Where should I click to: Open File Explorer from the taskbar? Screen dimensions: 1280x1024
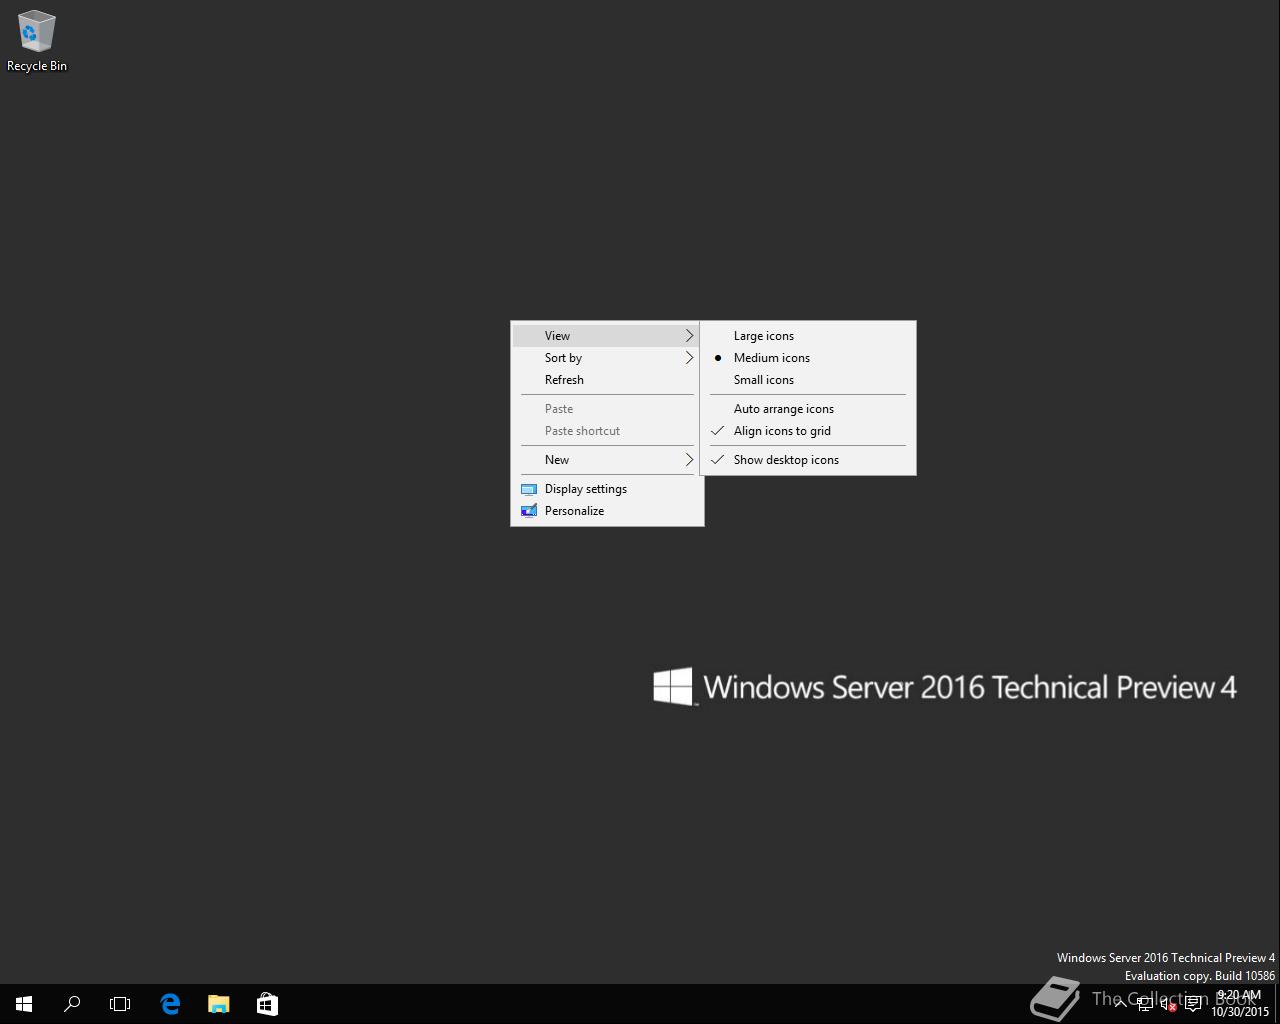(218, 1004)
